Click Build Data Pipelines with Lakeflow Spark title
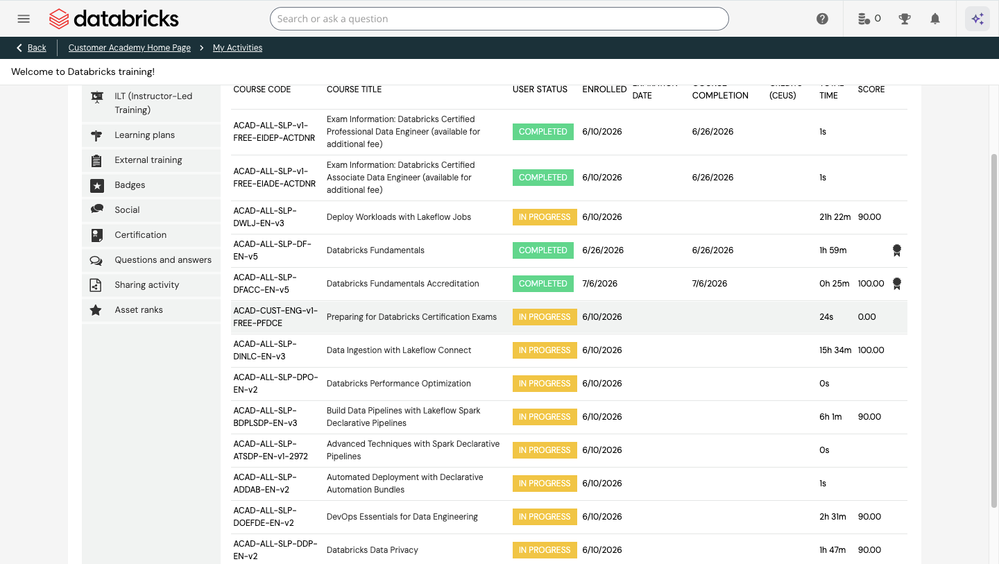The image size is (999, 564). [x=403, y=417]
